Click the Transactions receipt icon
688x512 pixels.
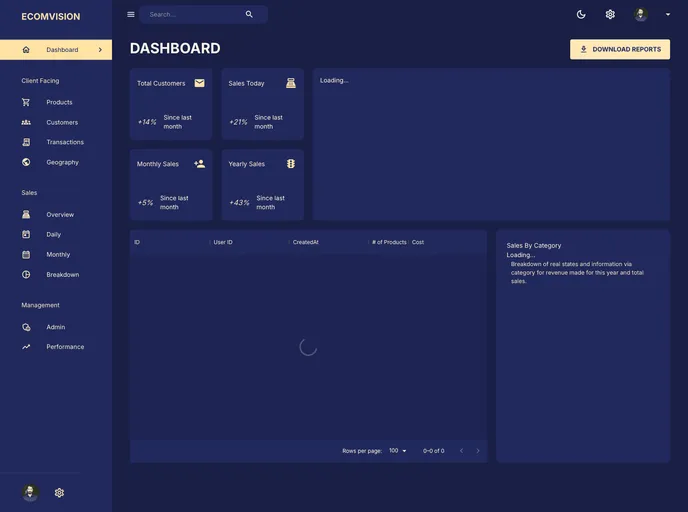coord(26,142)
